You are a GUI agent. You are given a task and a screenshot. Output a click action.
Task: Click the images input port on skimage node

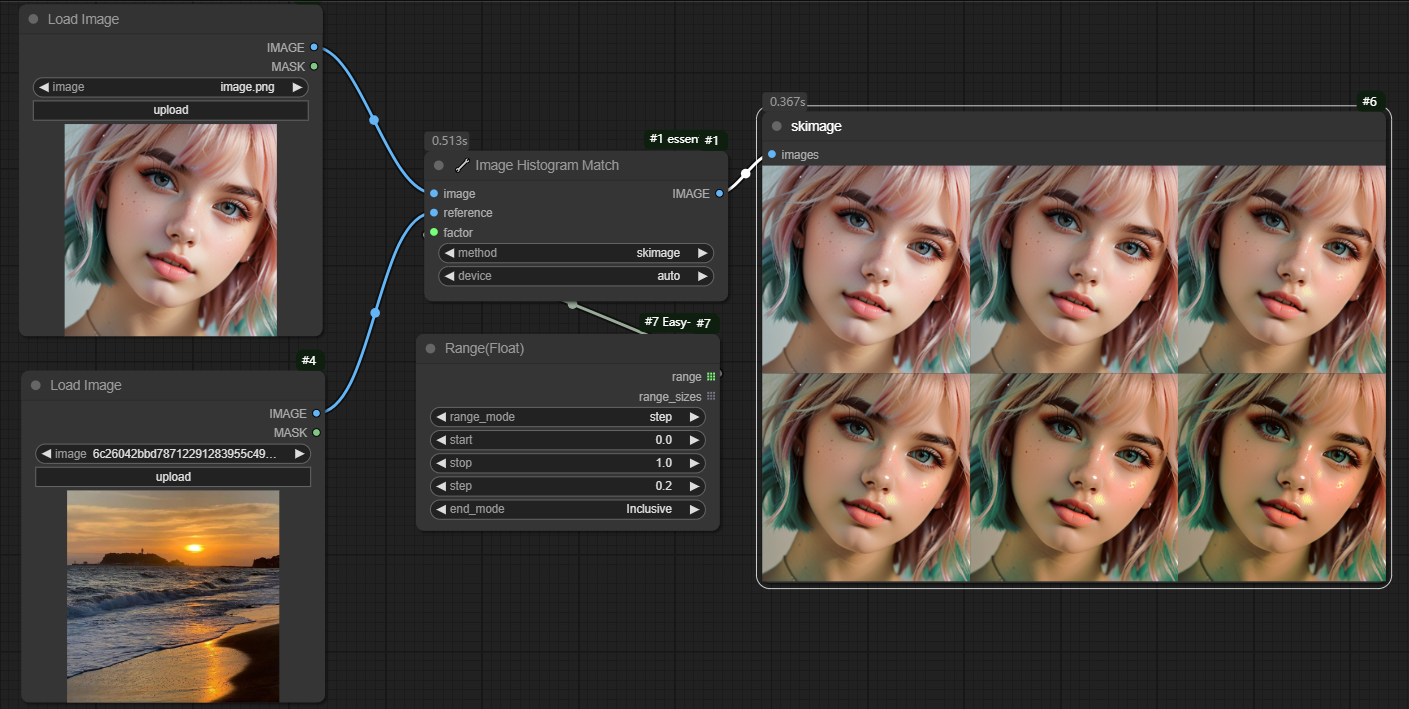[772, 155]
